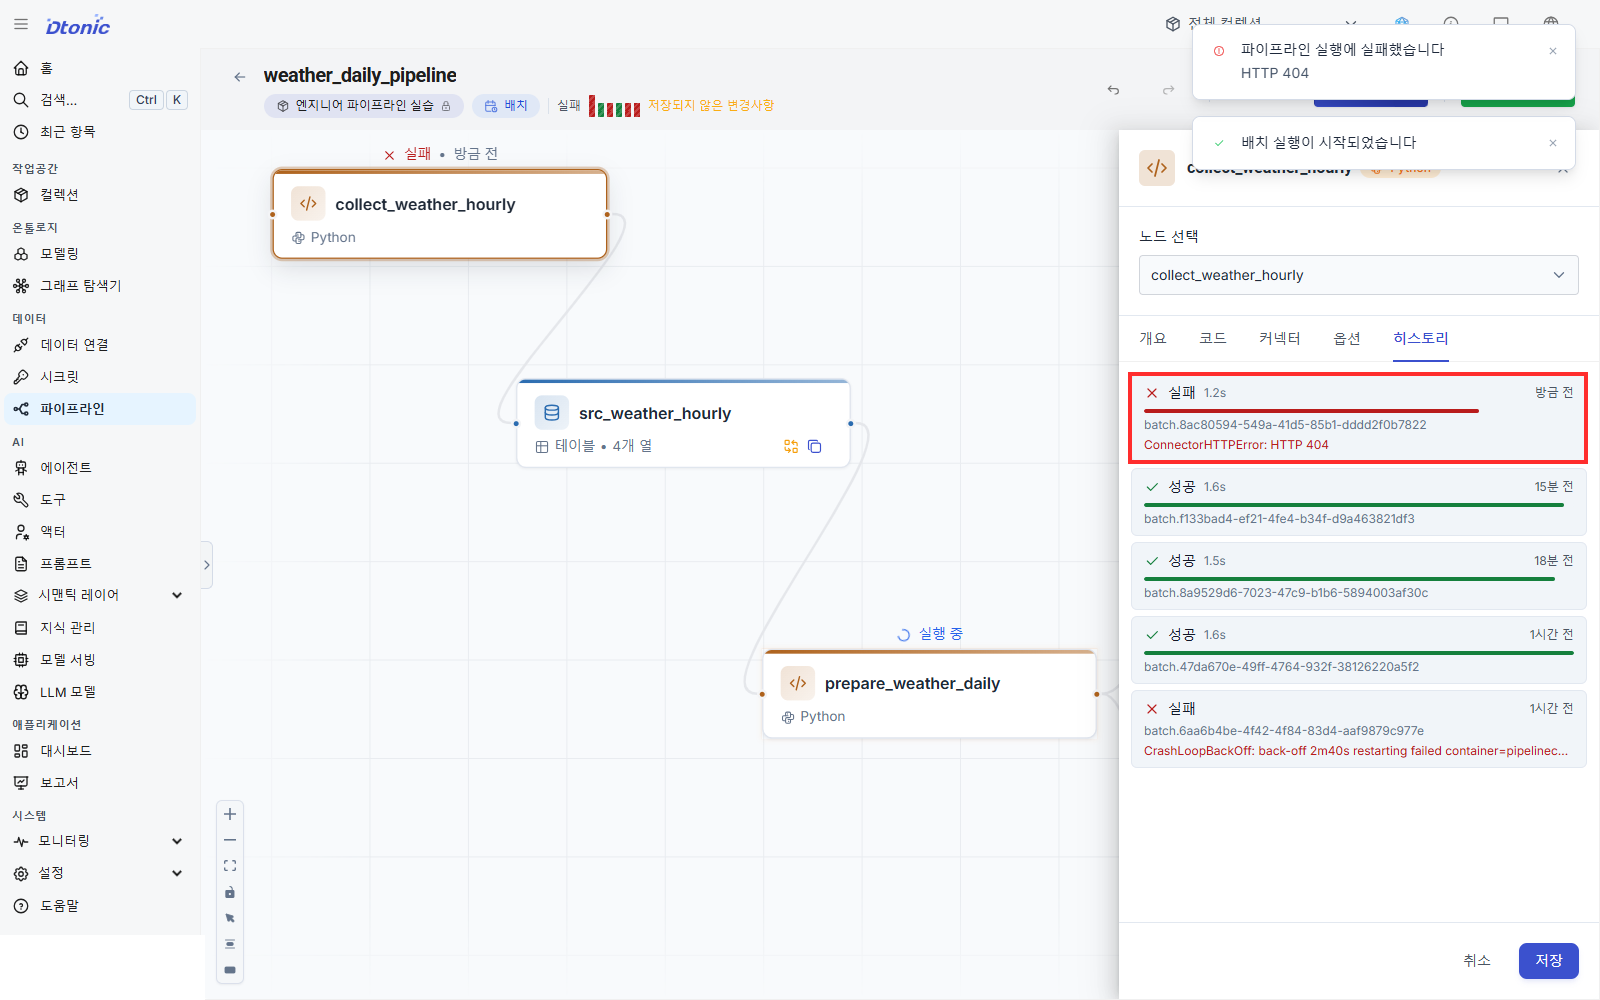
Task: Dismiss the HTTP 404 failure notification
Action: 1553,51
